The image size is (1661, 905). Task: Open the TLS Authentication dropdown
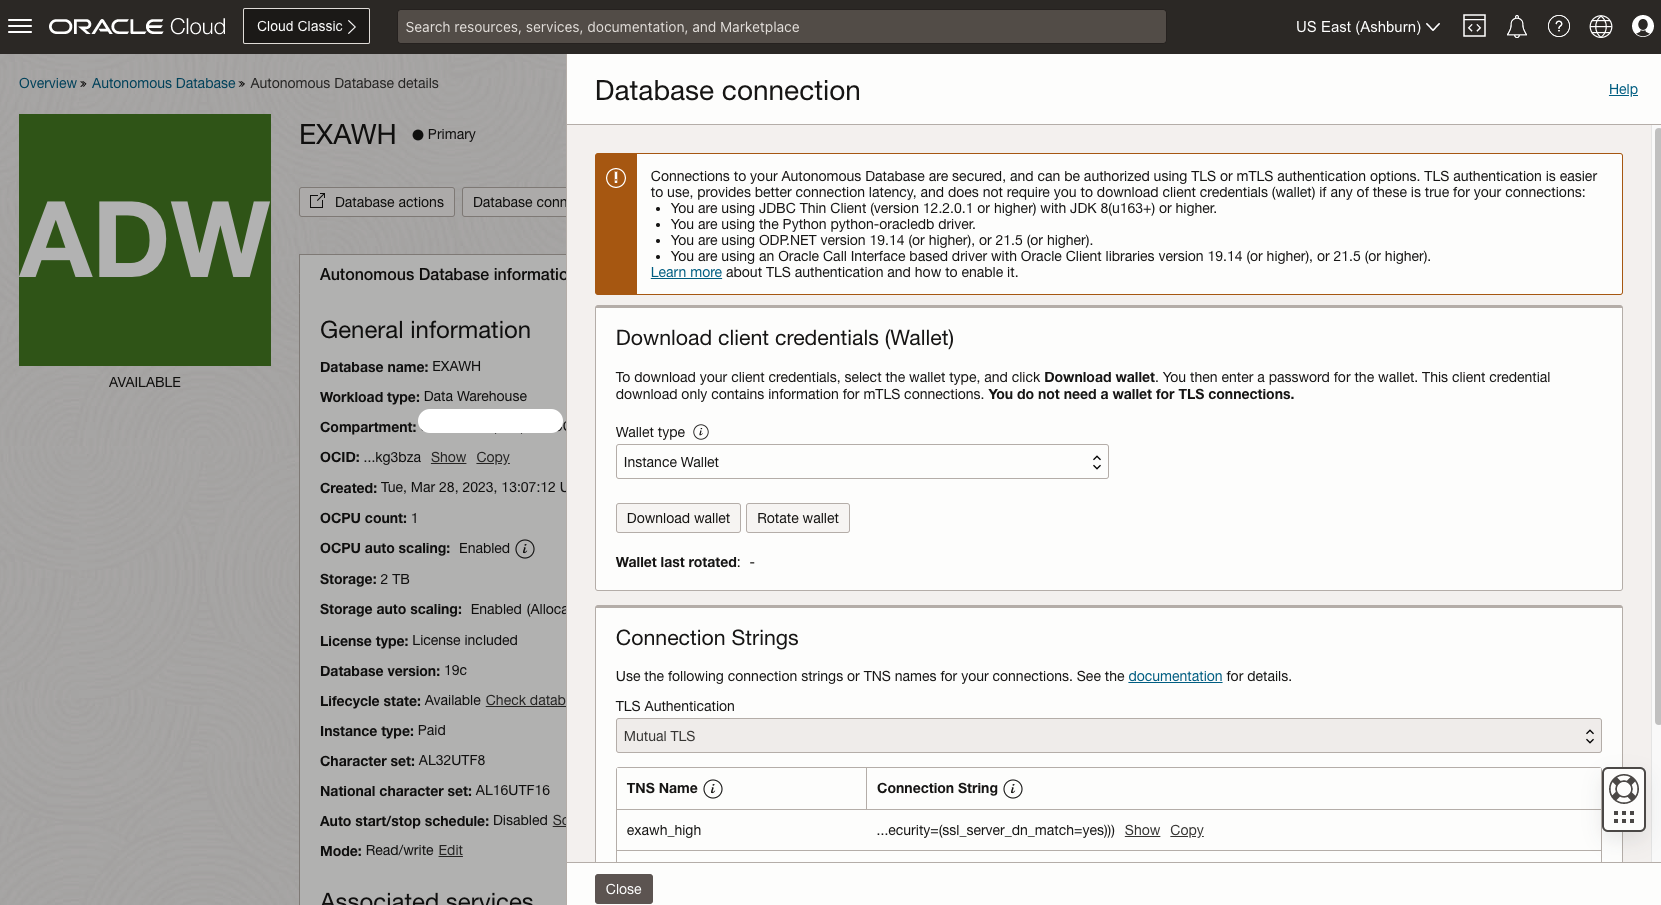click(x=1108, y=736)
